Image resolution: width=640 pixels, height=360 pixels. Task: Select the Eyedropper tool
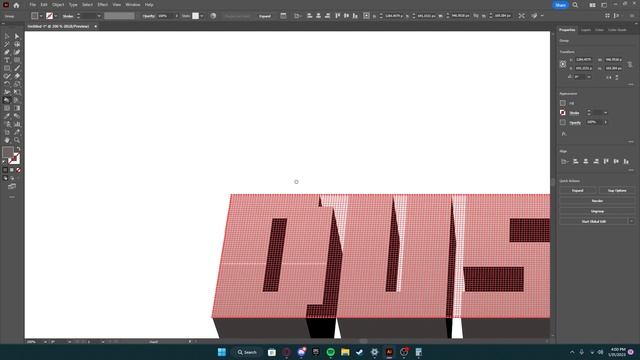pyautogui.click(x=7, y=116)
